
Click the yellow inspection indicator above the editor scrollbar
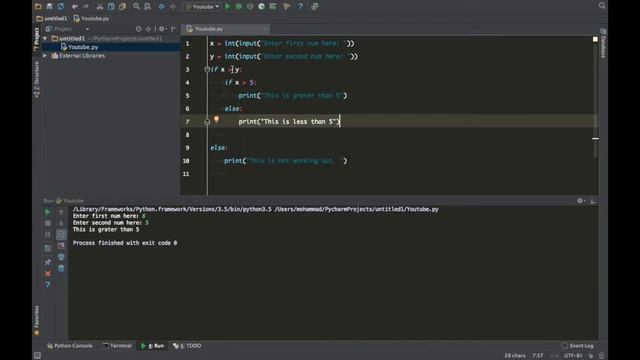[595, 39]
